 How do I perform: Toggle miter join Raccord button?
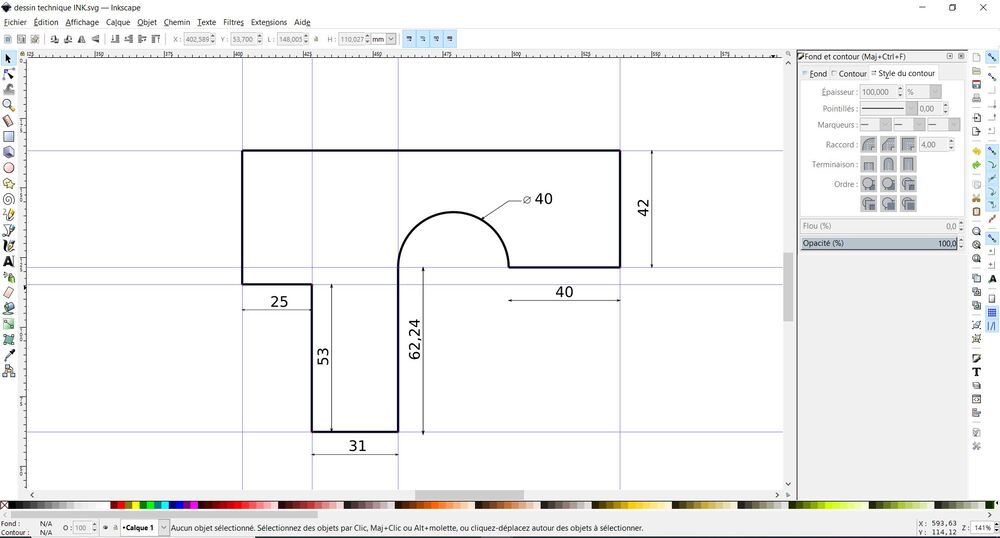coord(908,145)
